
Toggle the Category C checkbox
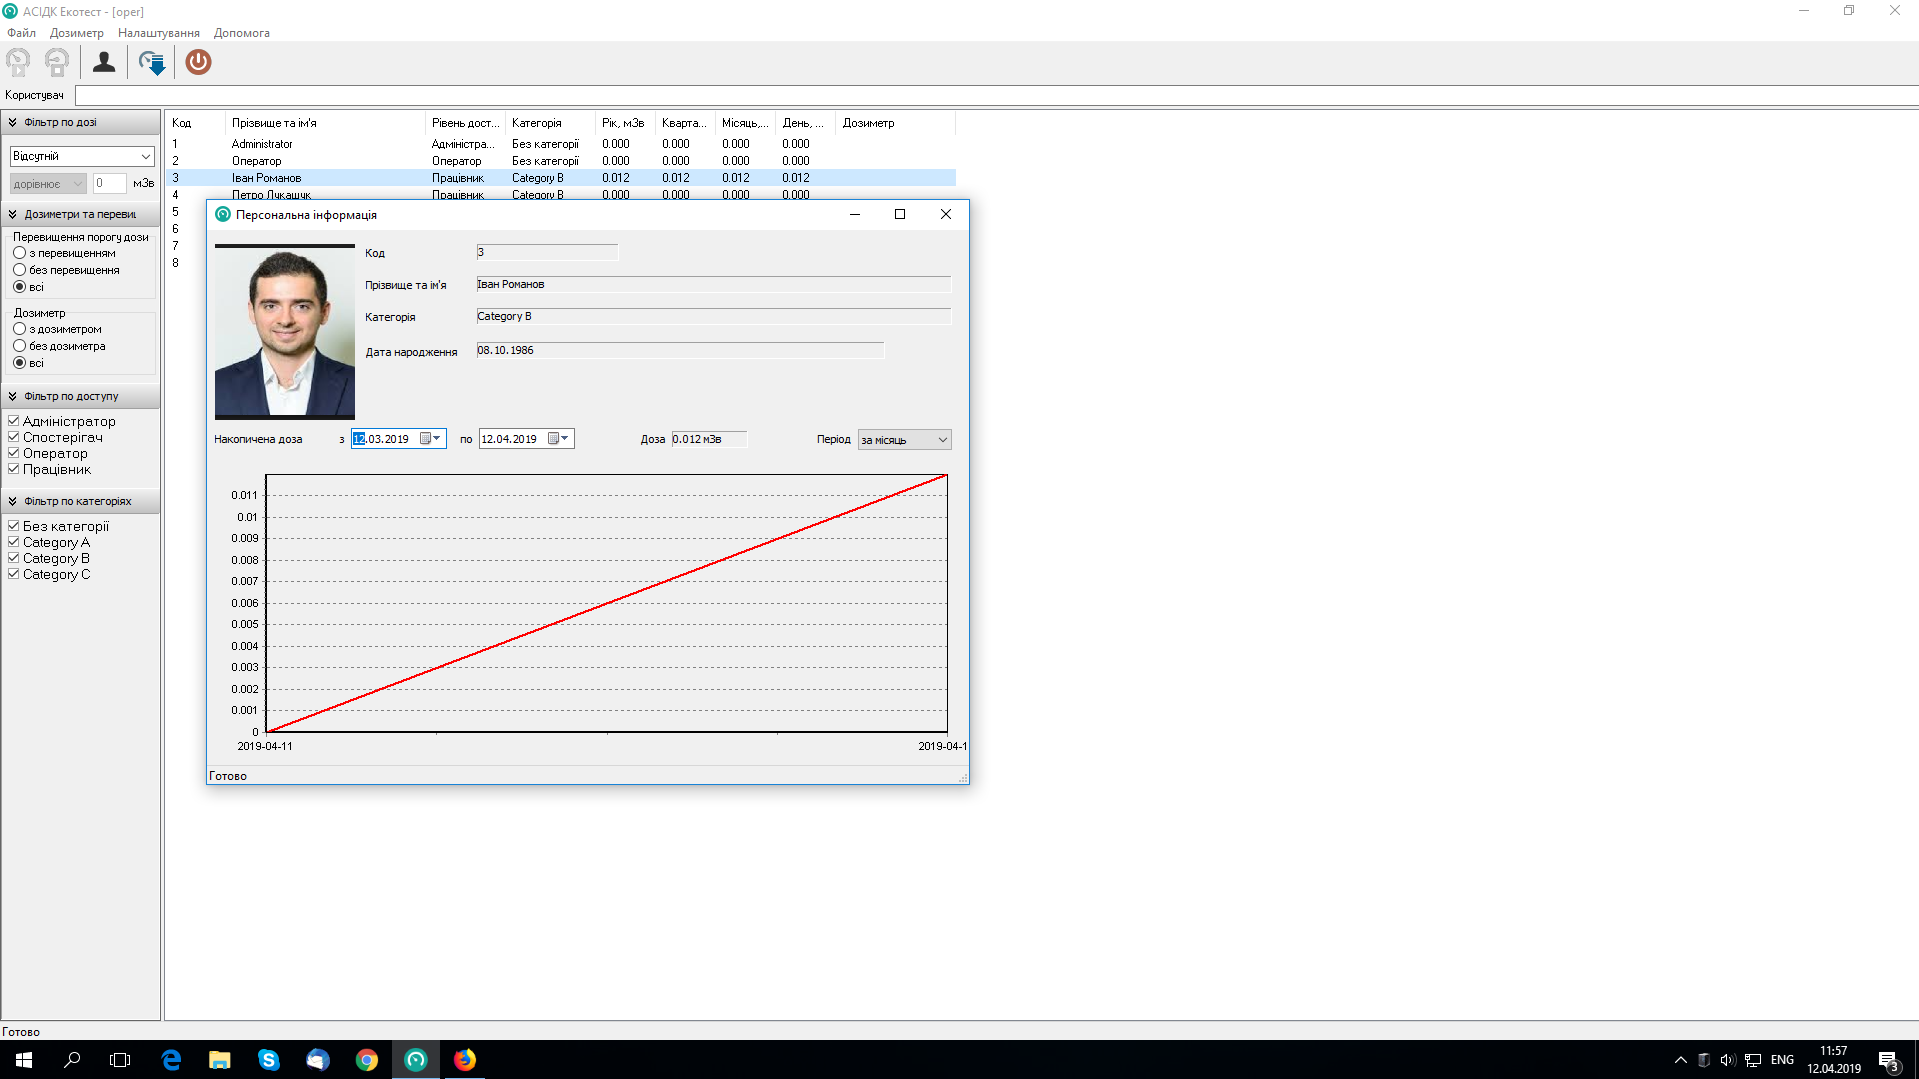(14, 574)
